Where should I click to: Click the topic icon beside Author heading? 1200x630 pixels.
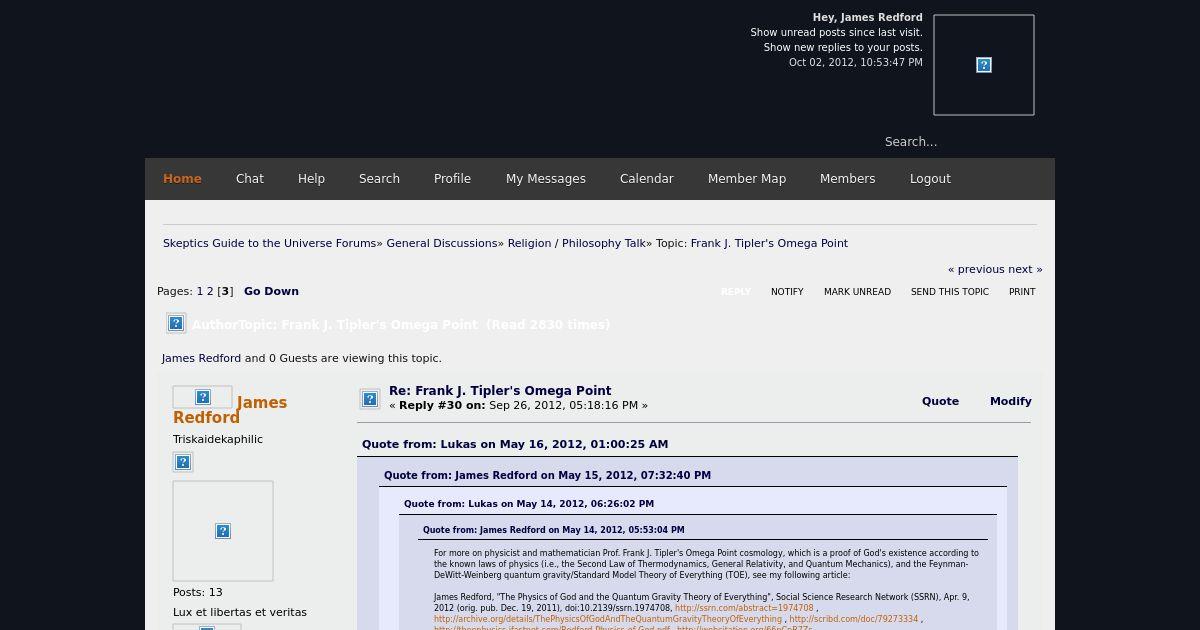coord(176,323)
